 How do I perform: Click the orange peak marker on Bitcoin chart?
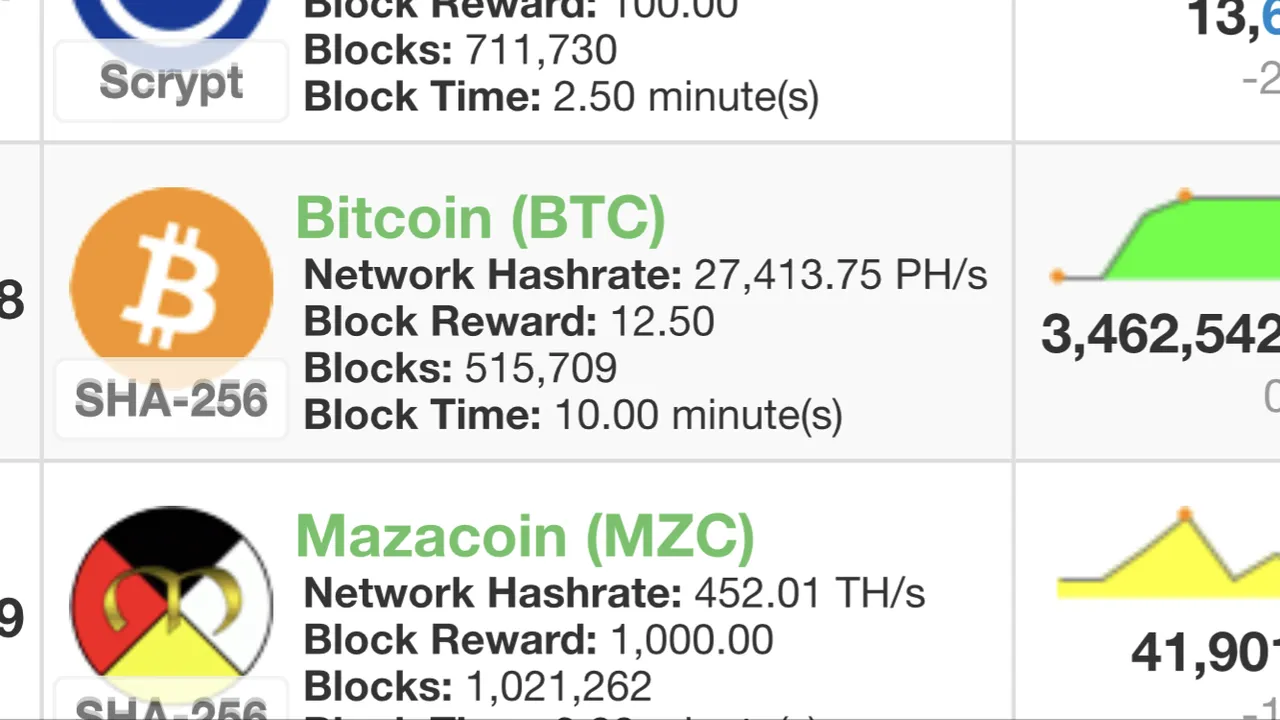1185,196
